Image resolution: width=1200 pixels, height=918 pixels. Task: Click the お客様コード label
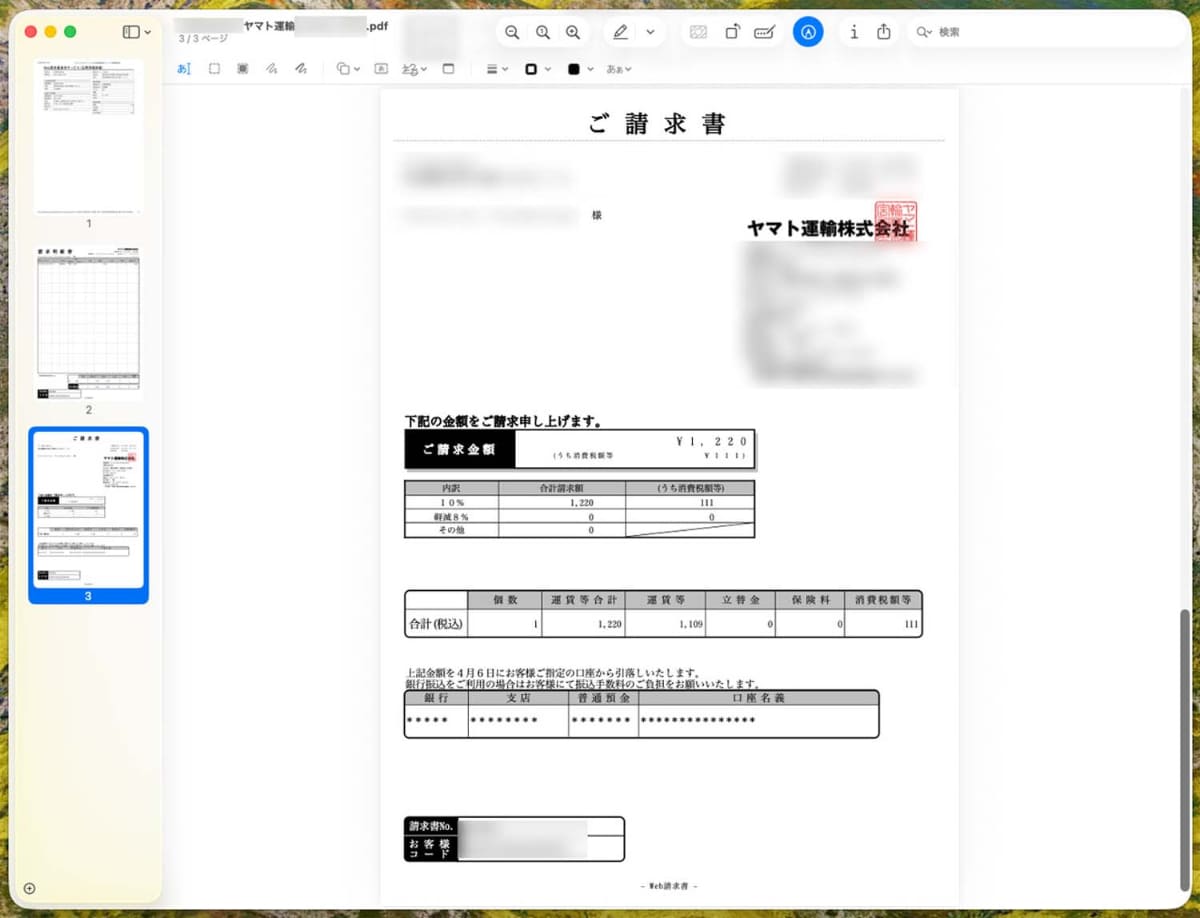tap(431, 848)
